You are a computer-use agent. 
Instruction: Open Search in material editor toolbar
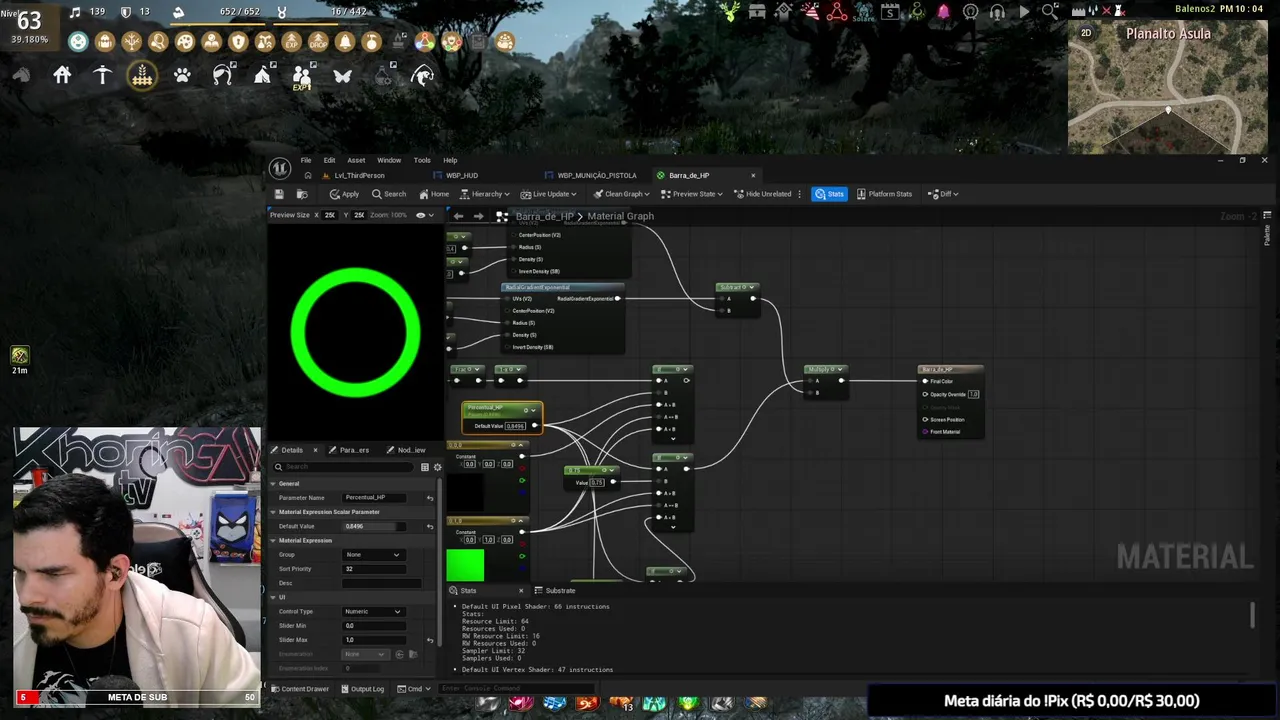point(389,194)
